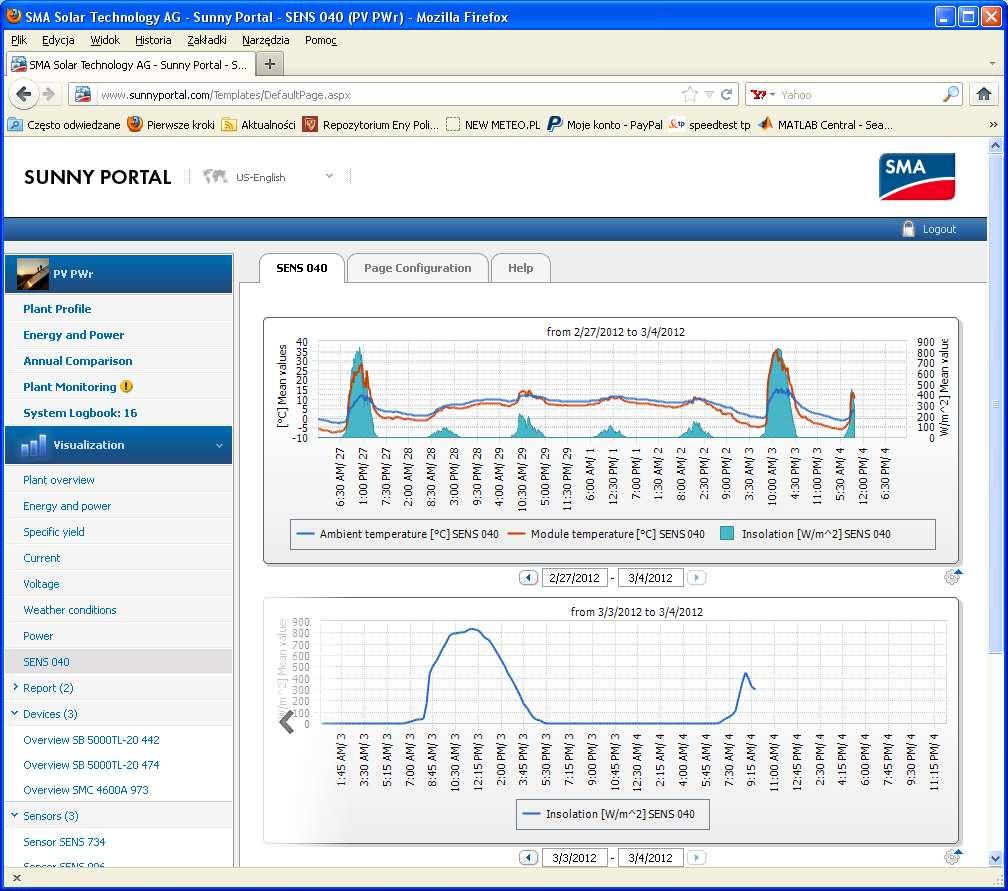
Task: Open settings gear for the insolation chart
Action: [953, 856]
